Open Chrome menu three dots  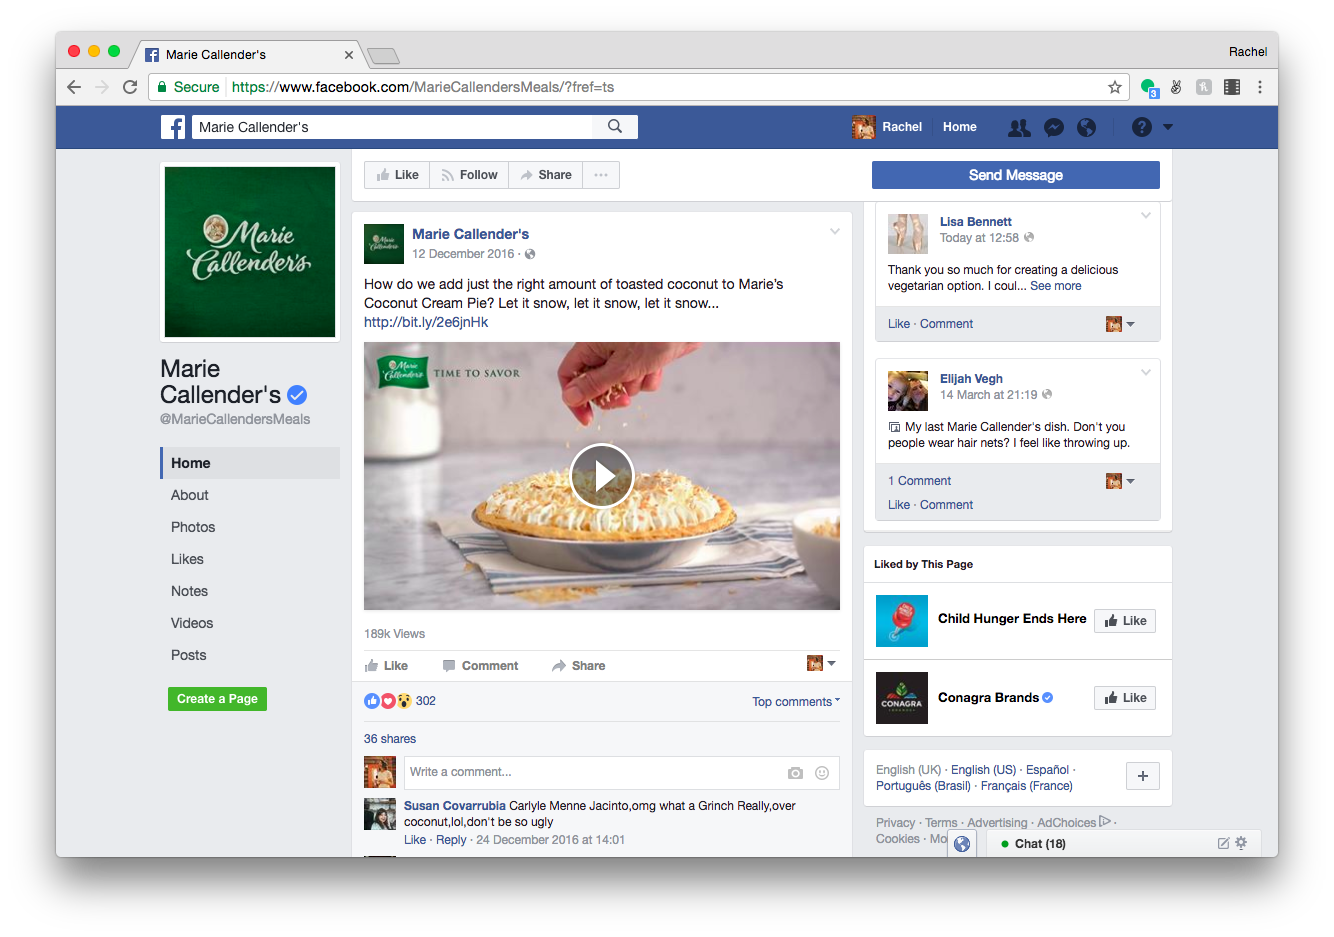point(1260,87)
